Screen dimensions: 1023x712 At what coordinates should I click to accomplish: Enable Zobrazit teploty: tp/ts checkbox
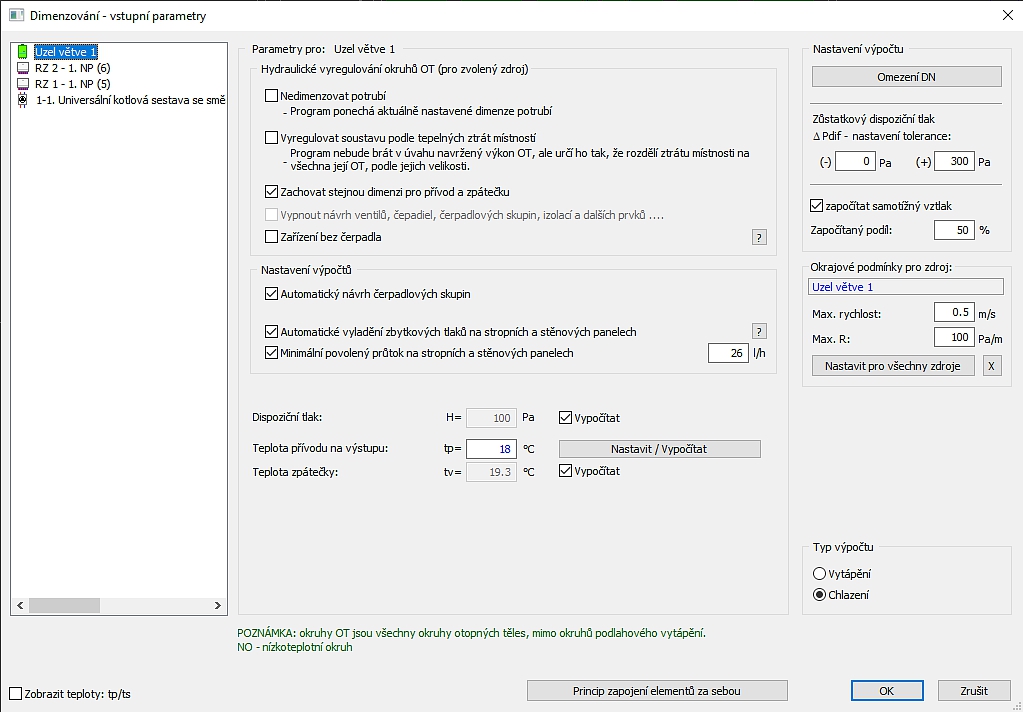tap(16, 694)
